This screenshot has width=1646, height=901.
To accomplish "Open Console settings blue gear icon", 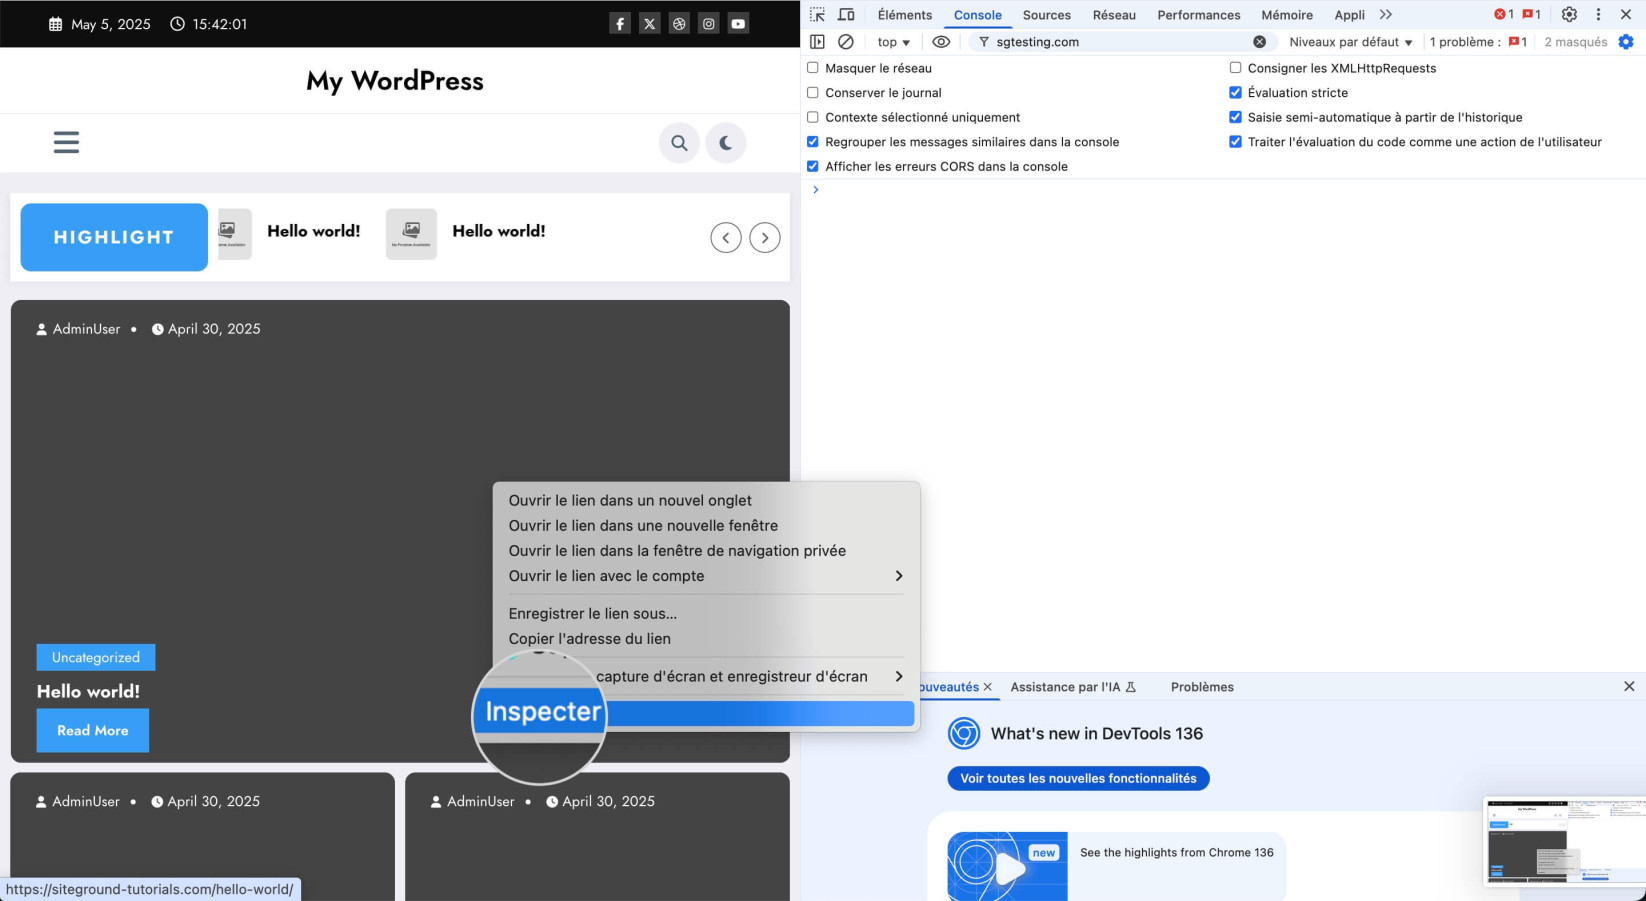I will coord(1626,42).
